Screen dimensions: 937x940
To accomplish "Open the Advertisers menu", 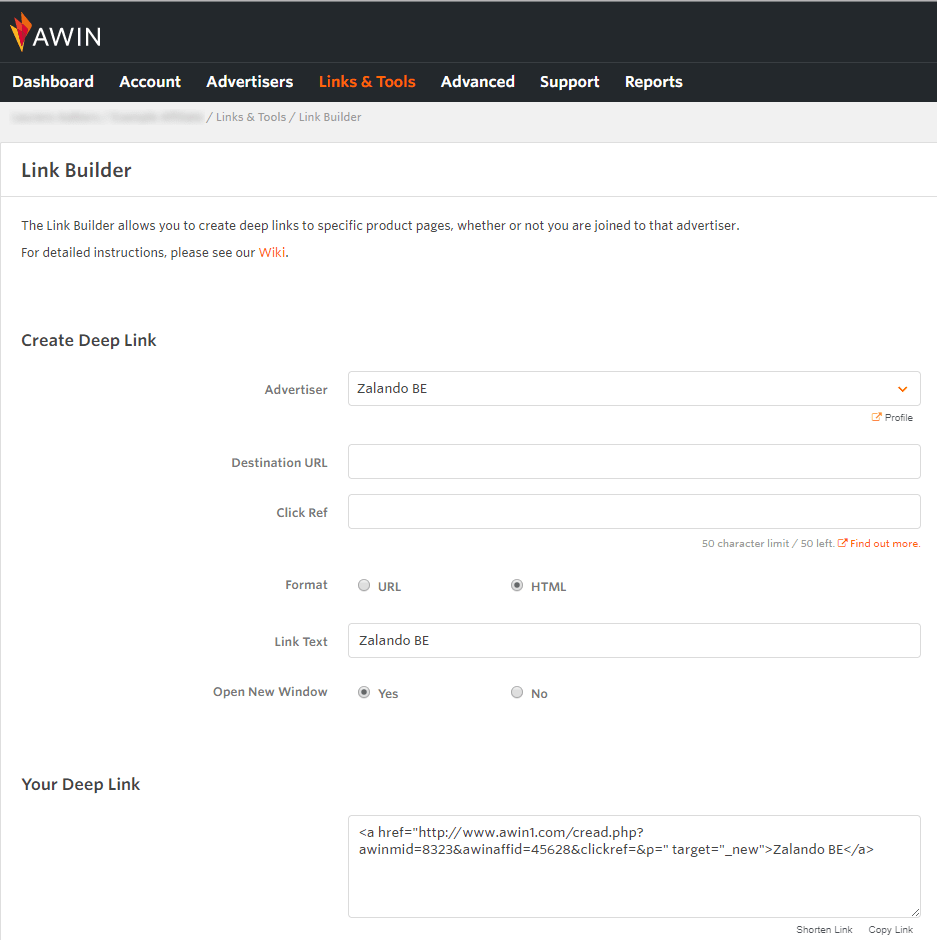I will pyautogui.click(x=249, y=82).
